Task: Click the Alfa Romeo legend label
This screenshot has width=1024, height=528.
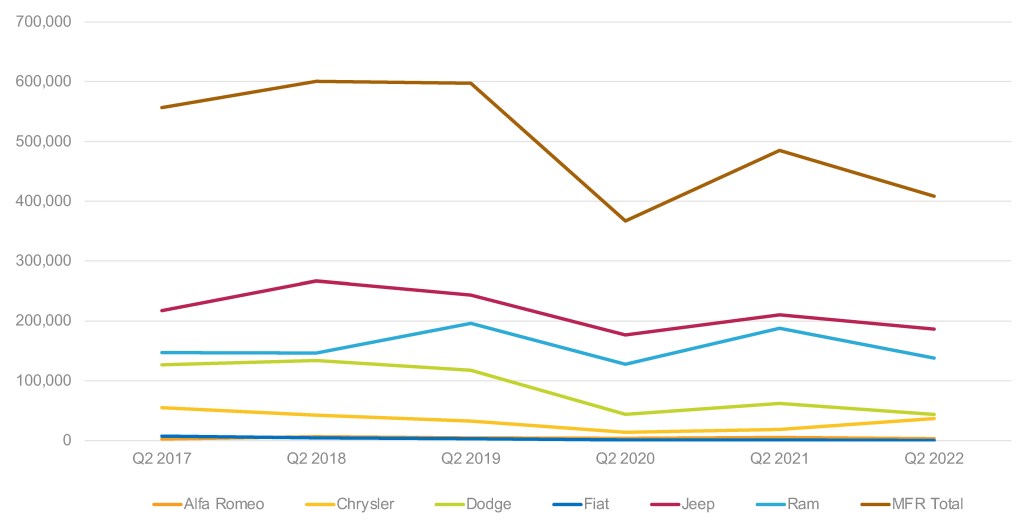Action: tap(224, 504)
